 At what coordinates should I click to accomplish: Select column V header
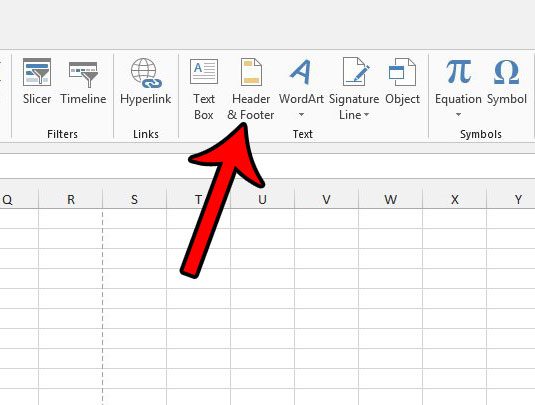point(327,199)
